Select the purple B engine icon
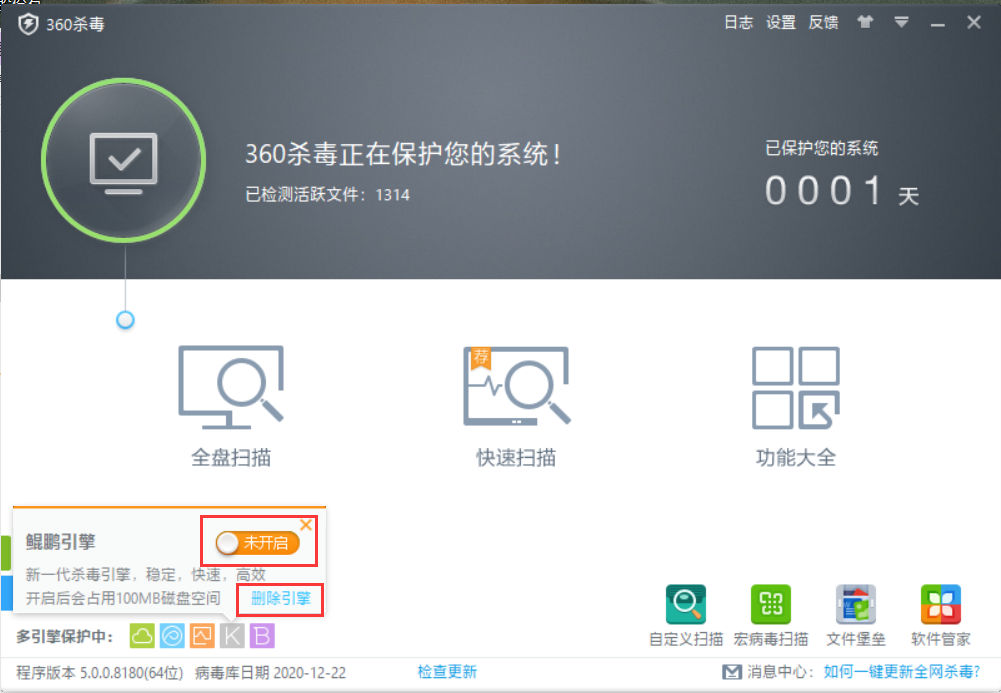Image resolution: width=1001 pixels, height=693 pixels. coord(264,635)
